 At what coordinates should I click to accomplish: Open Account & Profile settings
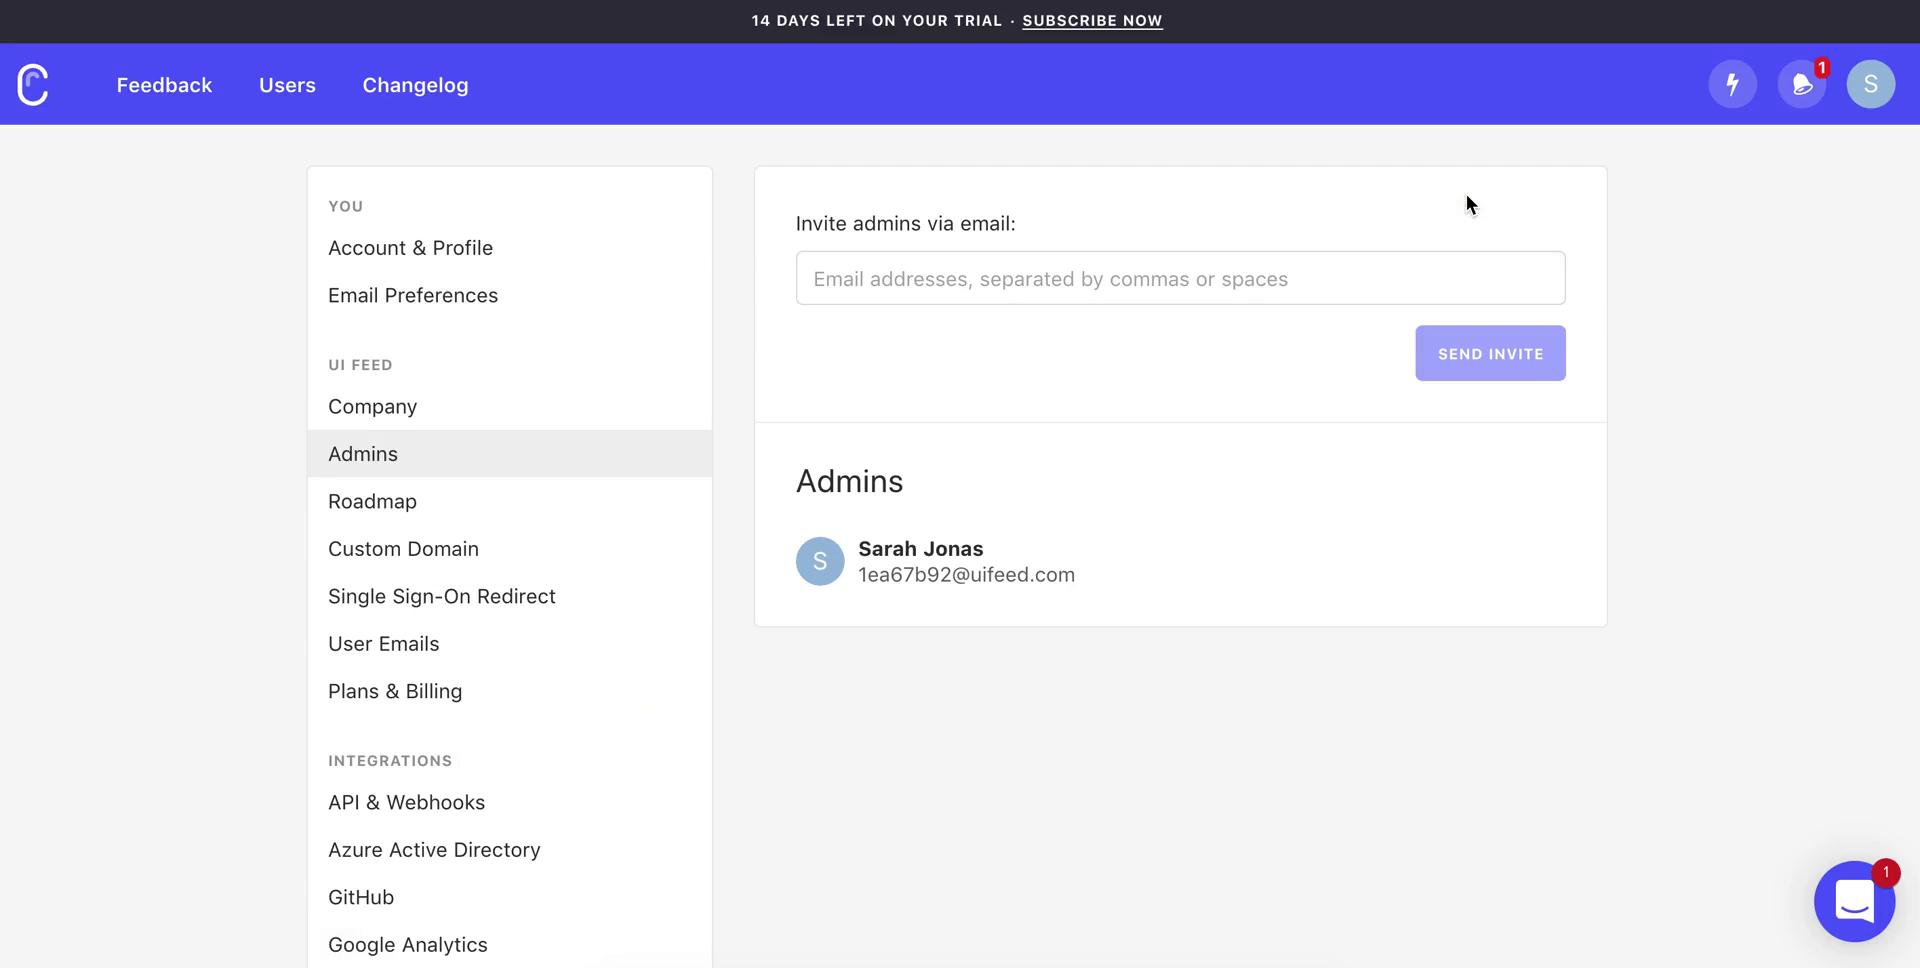(x=410, y=248)
